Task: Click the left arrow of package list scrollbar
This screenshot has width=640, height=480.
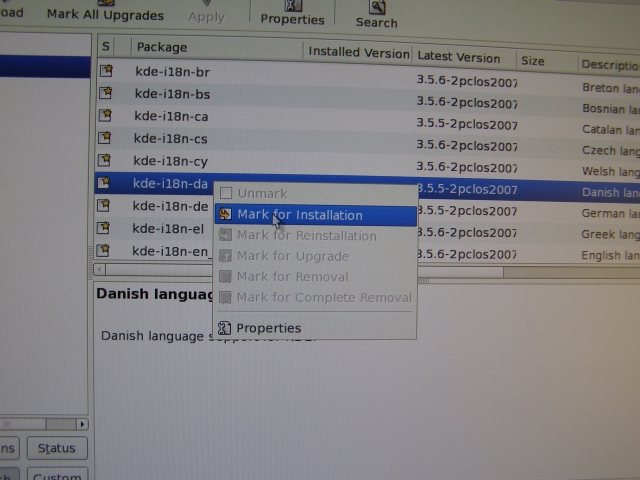Action: point(99,269)
